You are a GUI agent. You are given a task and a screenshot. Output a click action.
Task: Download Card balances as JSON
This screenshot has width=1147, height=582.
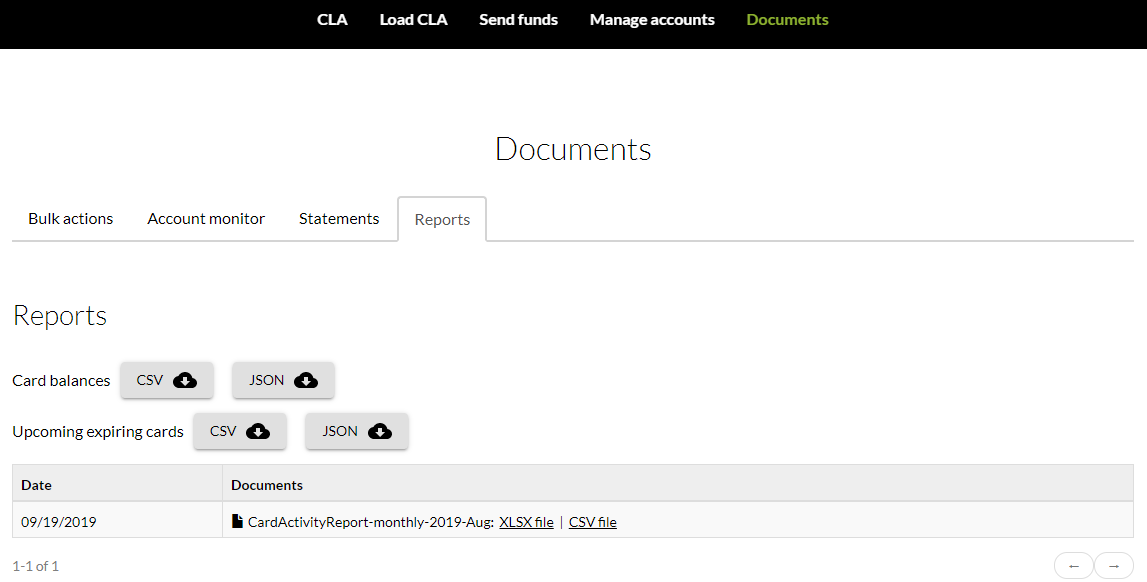click(283, 380)
